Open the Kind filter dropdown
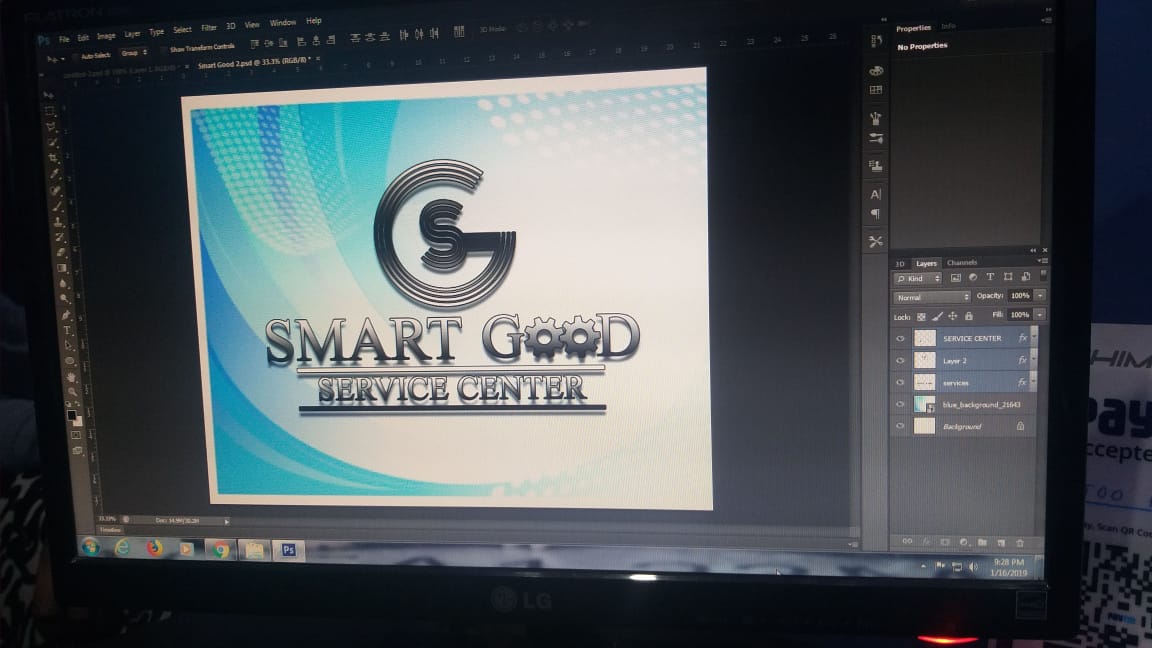The height and width of the screenshot is (648, 1152). click(918, 278)
